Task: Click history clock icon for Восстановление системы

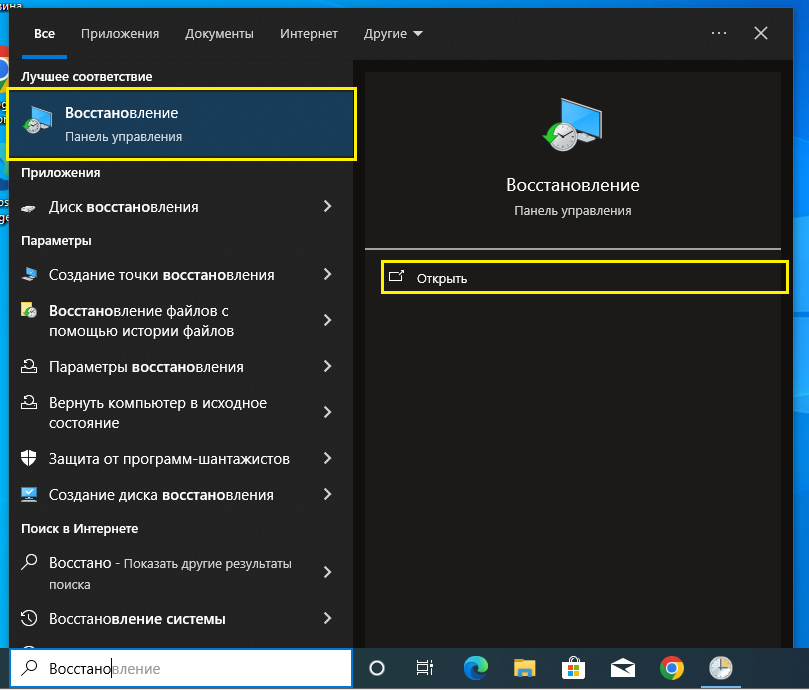Action: [29, 618]
